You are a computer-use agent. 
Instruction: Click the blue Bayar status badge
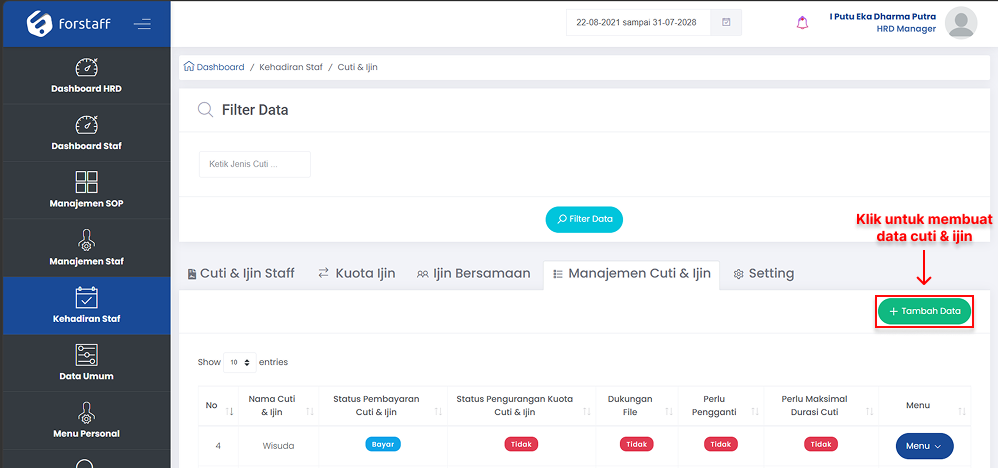383,444
